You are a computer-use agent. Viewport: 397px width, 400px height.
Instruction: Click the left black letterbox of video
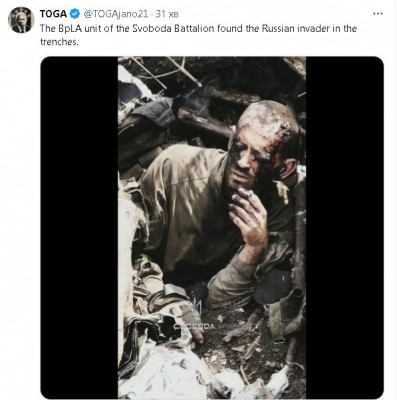[79, 227]
